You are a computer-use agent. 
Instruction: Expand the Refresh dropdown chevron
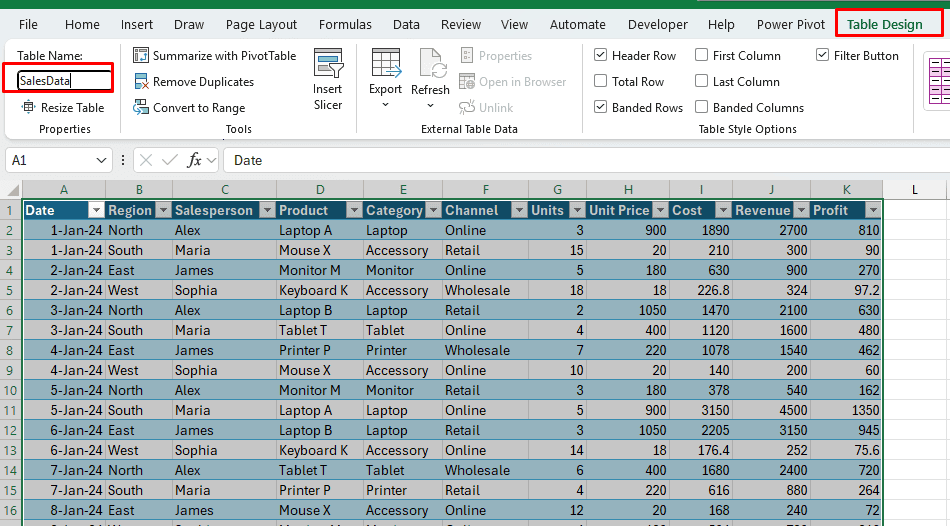[430, 105]
